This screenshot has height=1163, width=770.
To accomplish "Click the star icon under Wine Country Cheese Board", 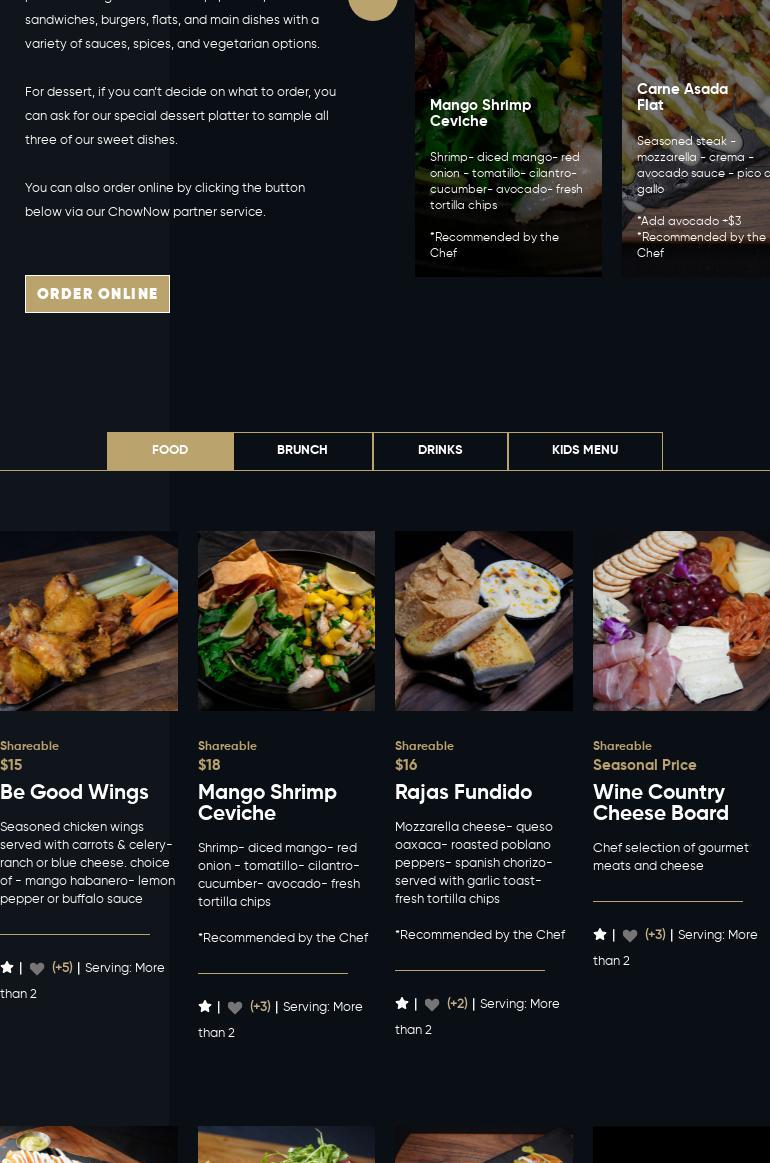I will point(600,935).
